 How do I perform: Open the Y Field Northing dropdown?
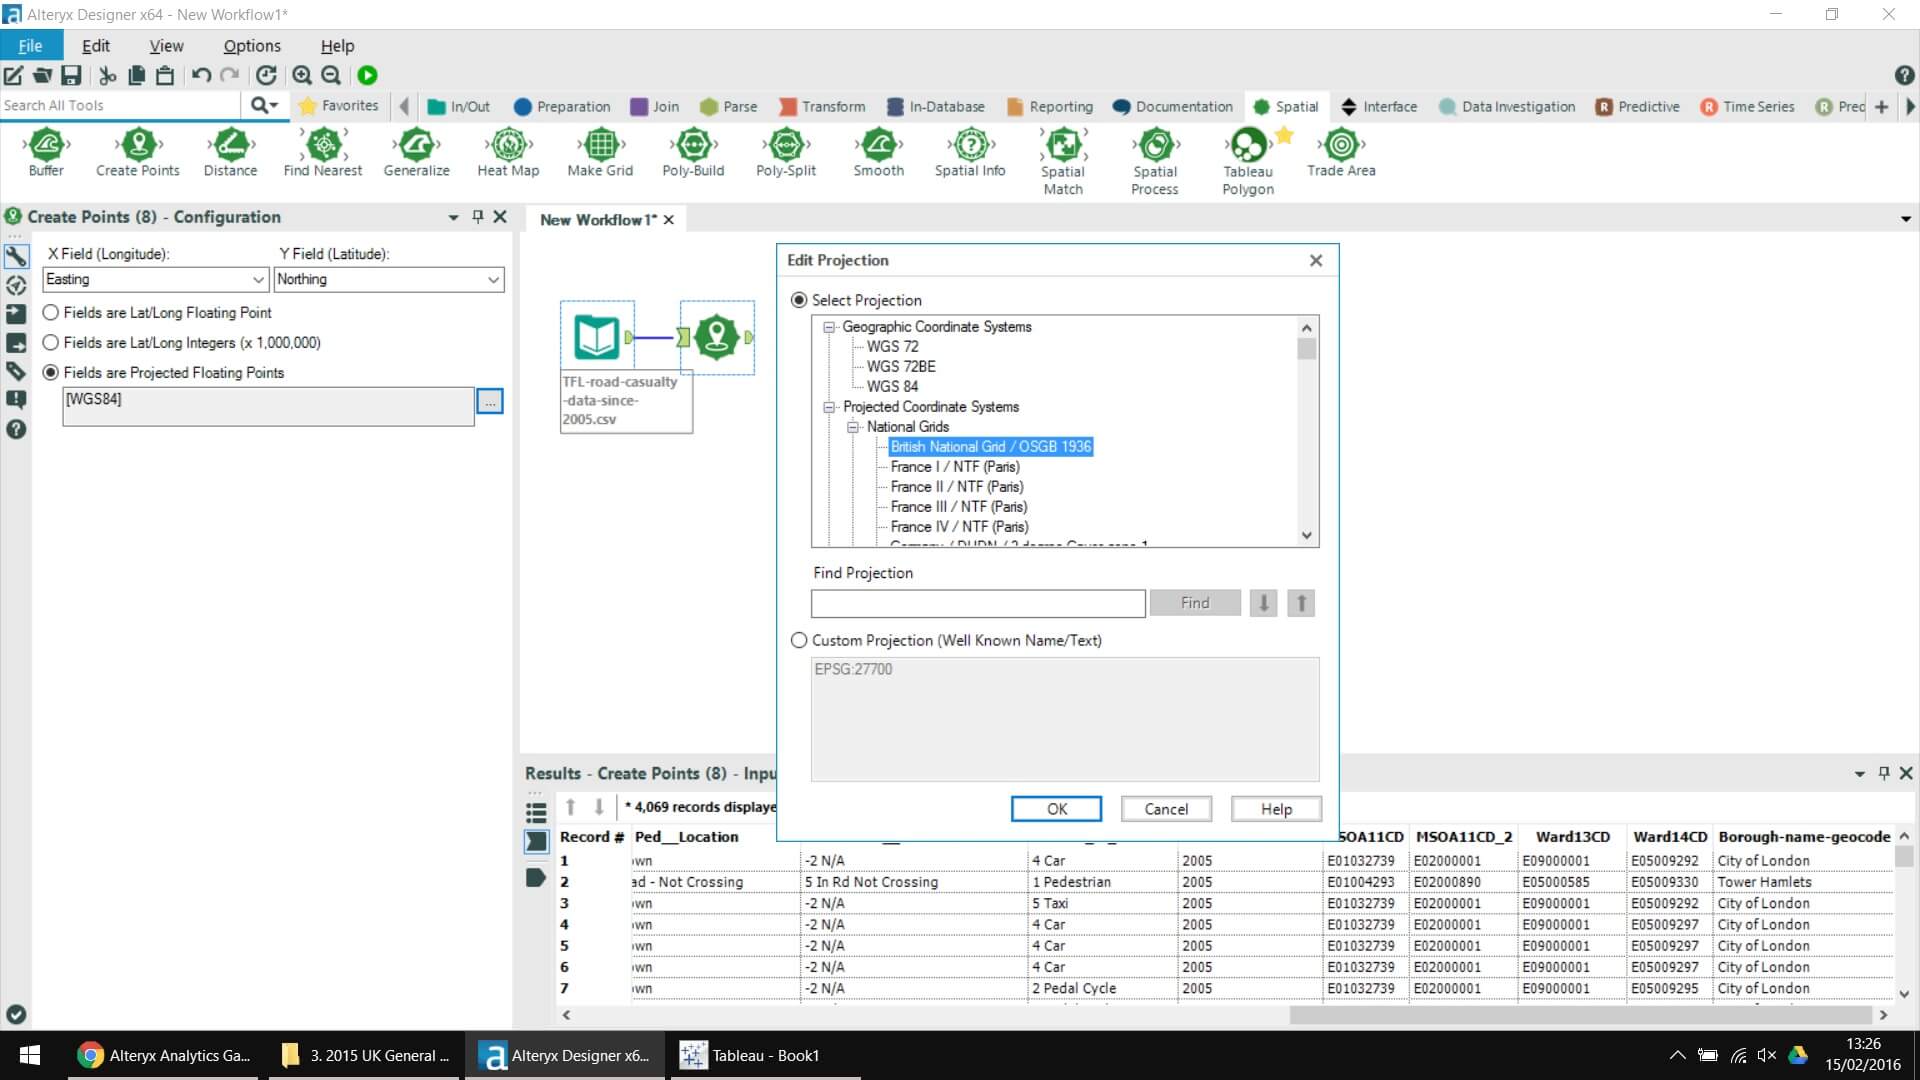click(x=493, y=280)
